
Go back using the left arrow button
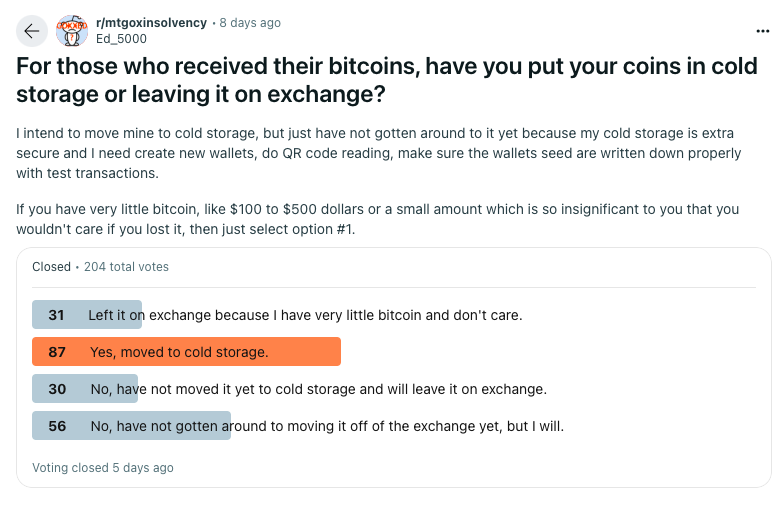coord(32,31)
